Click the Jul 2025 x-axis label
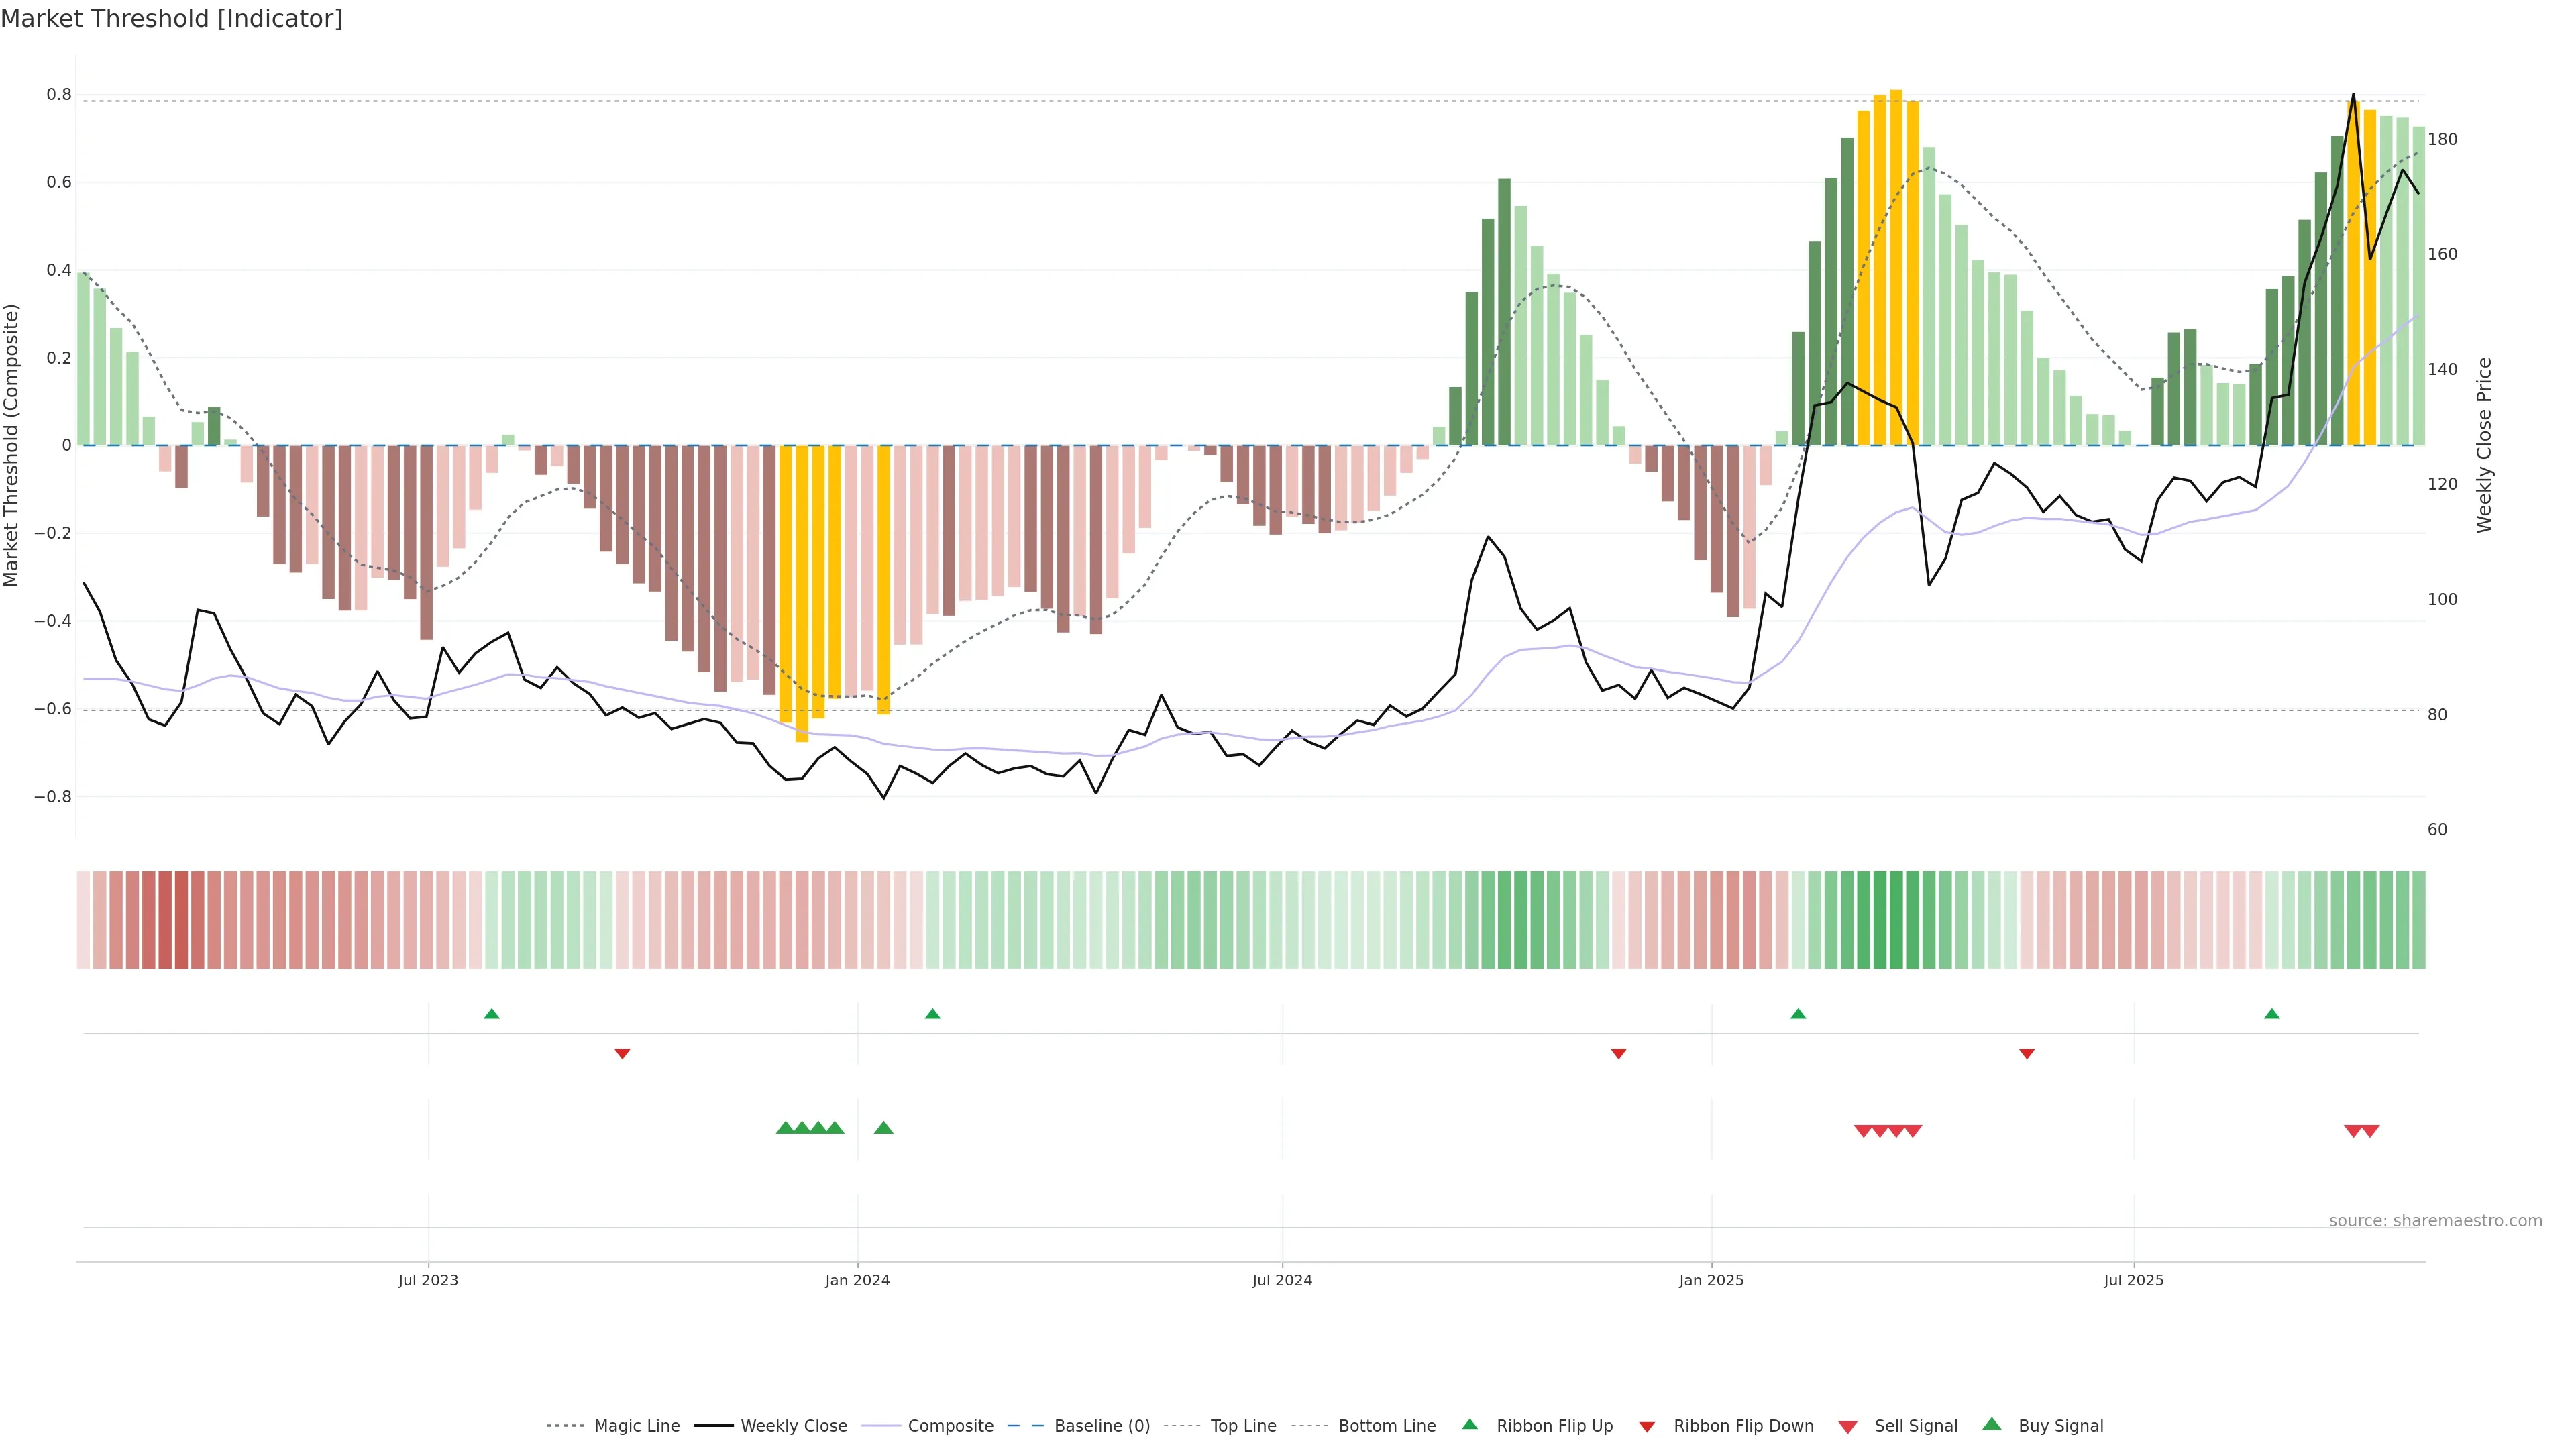2576x1449 pixels. (2133, 1280)
